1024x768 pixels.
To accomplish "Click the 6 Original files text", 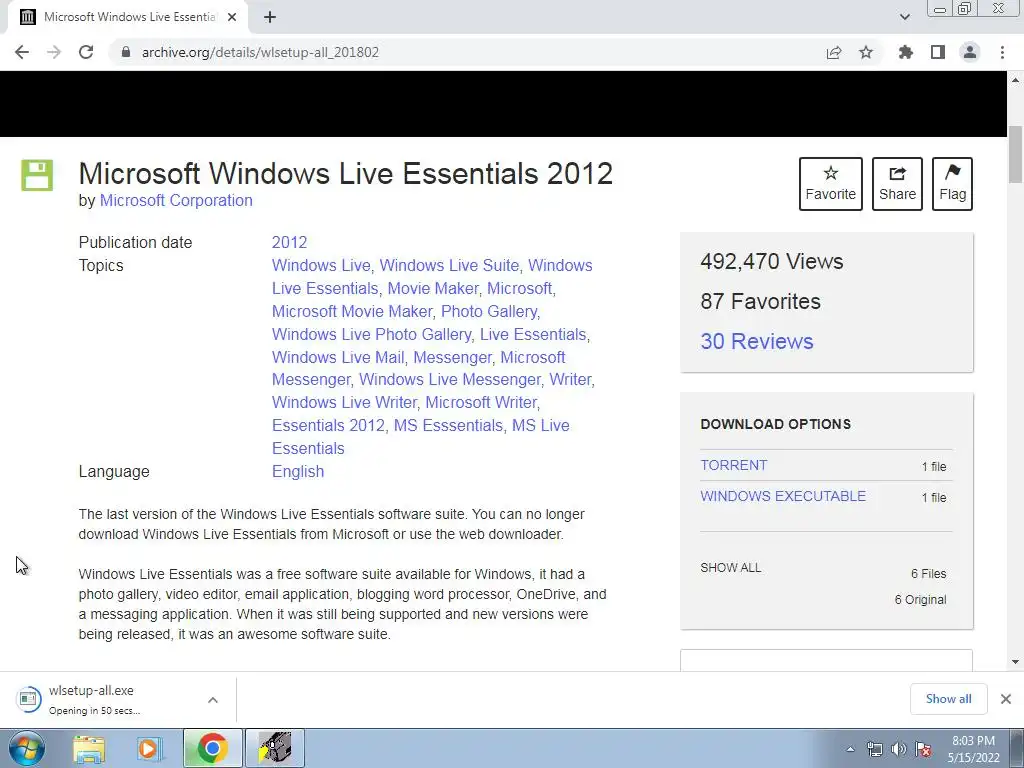I will tap(920, 600).
